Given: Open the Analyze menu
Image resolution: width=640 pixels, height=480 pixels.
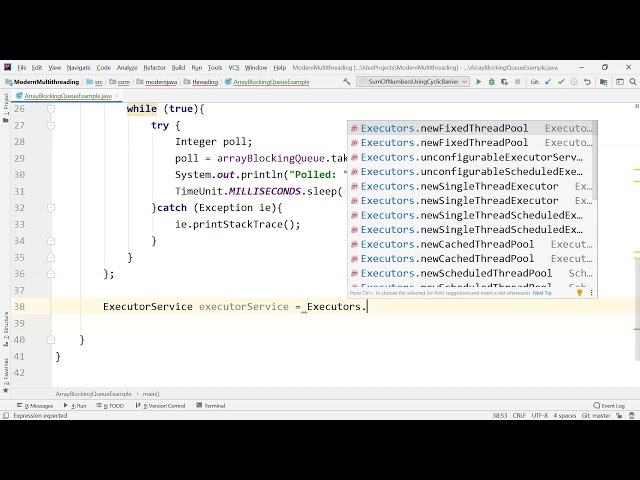Looking at the screenshot, I should pyautogui.click(x=127, y=67).
